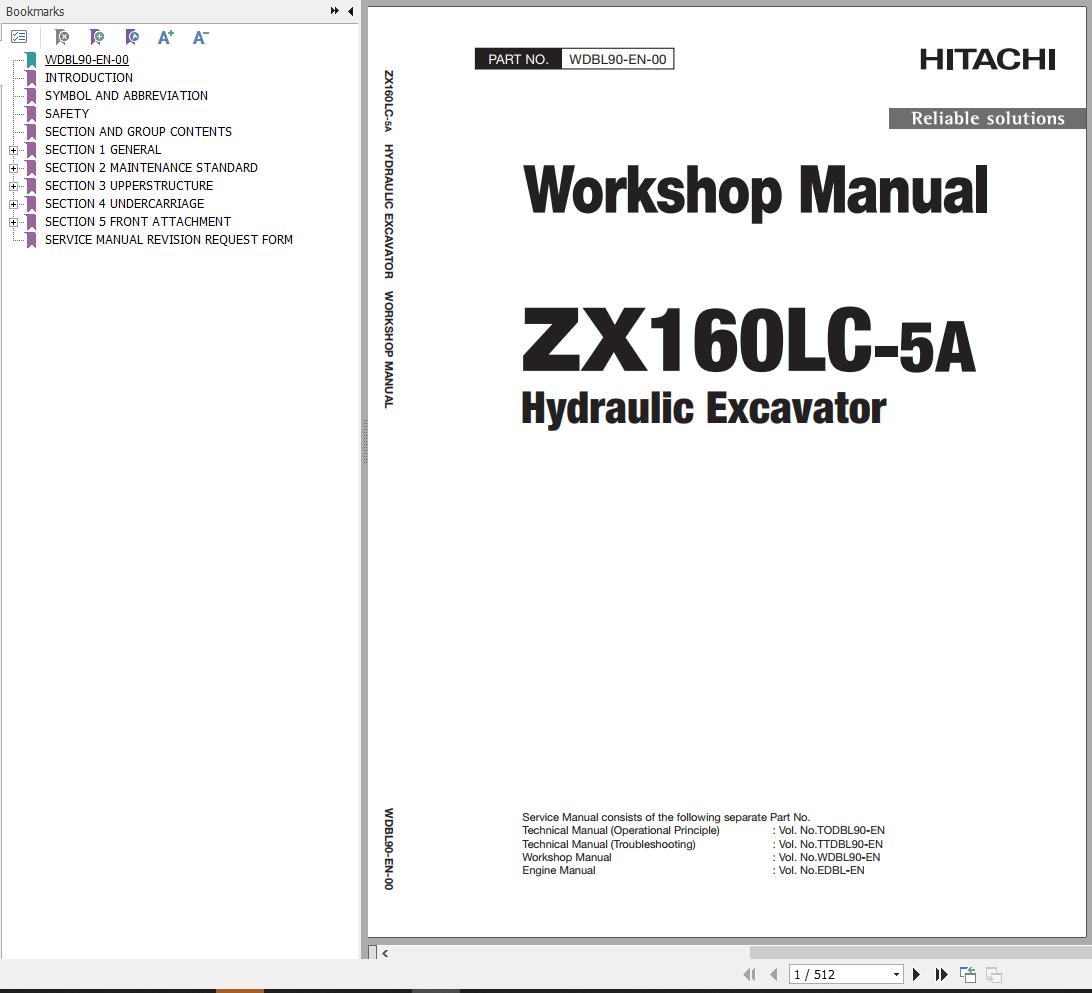Select SECTION 1 GENERAL bookmark
Screen dimensions: 1092x993
click(103, 150)
